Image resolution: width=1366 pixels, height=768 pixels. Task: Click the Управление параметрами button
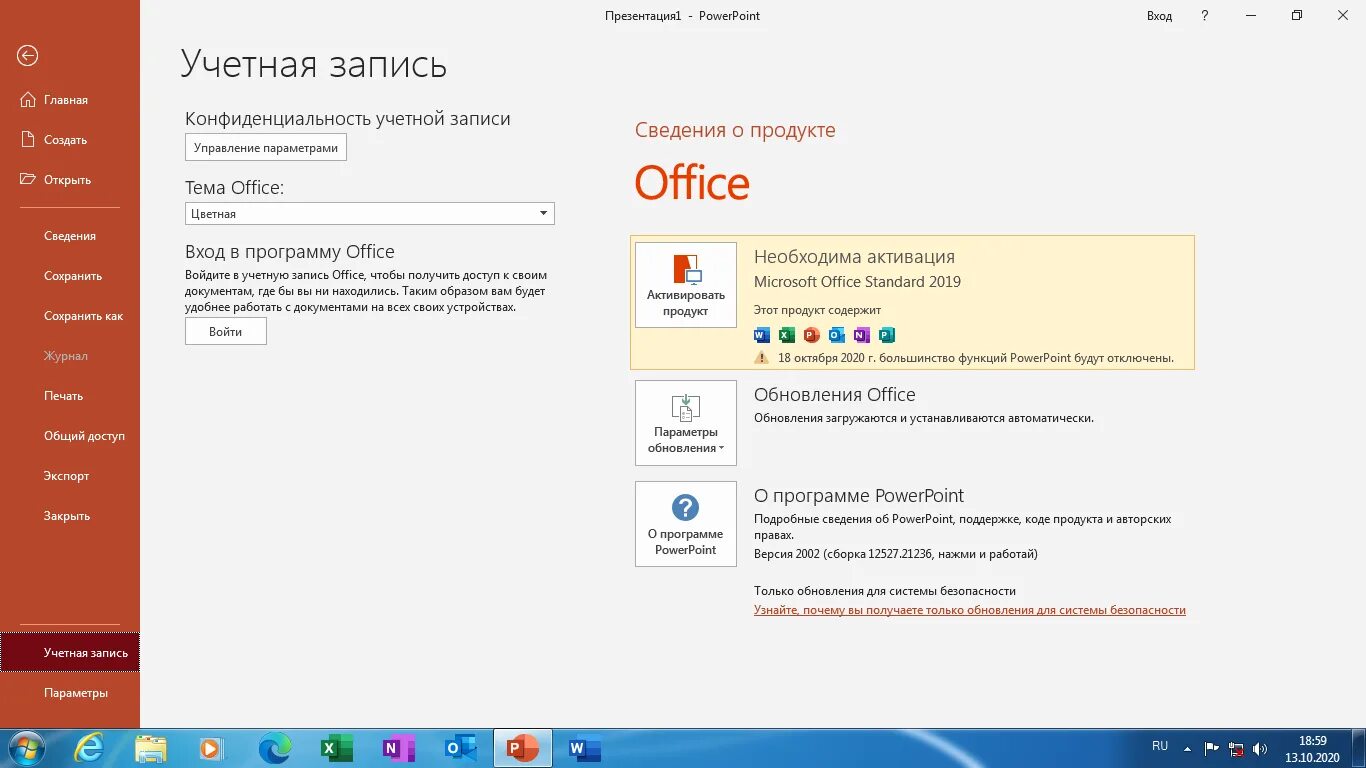(266, 148)
